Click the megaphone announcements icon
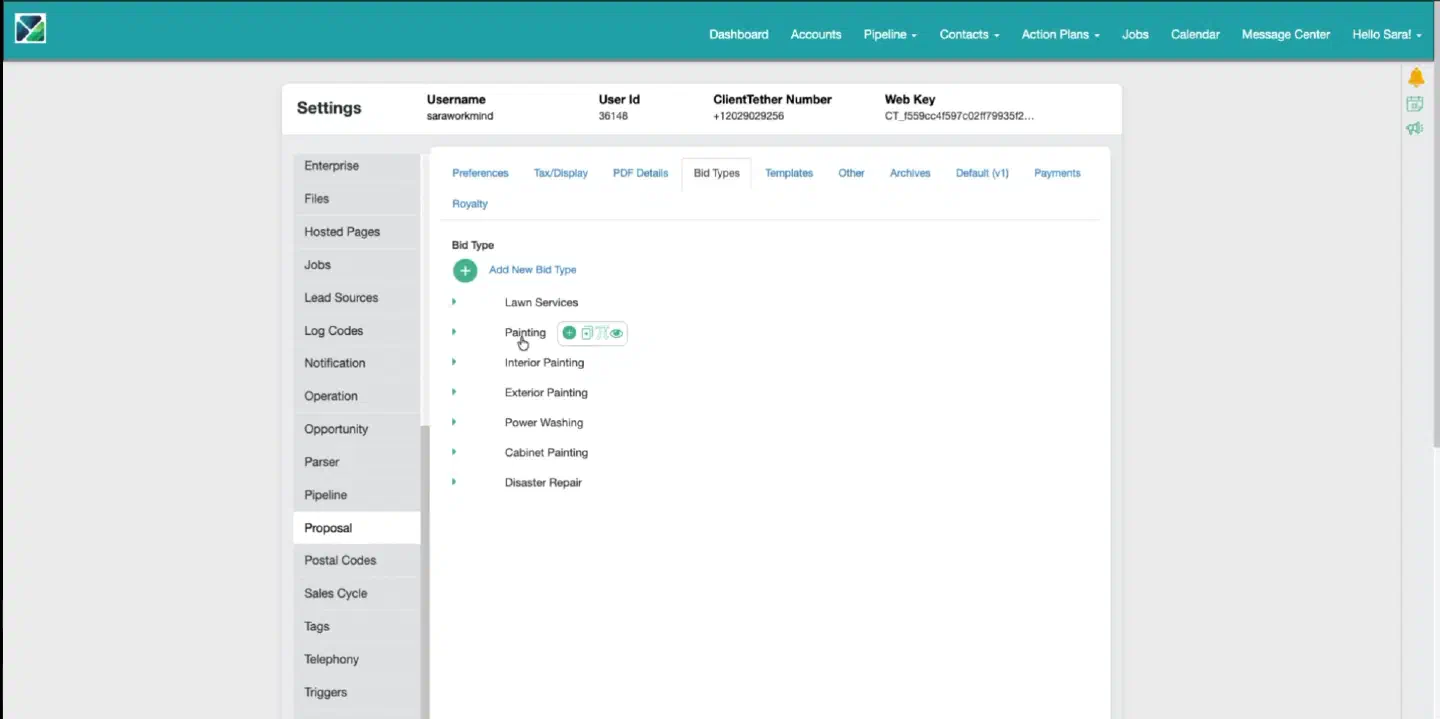This screenshot has width=1440, height=719. (x=1415, y=129)
